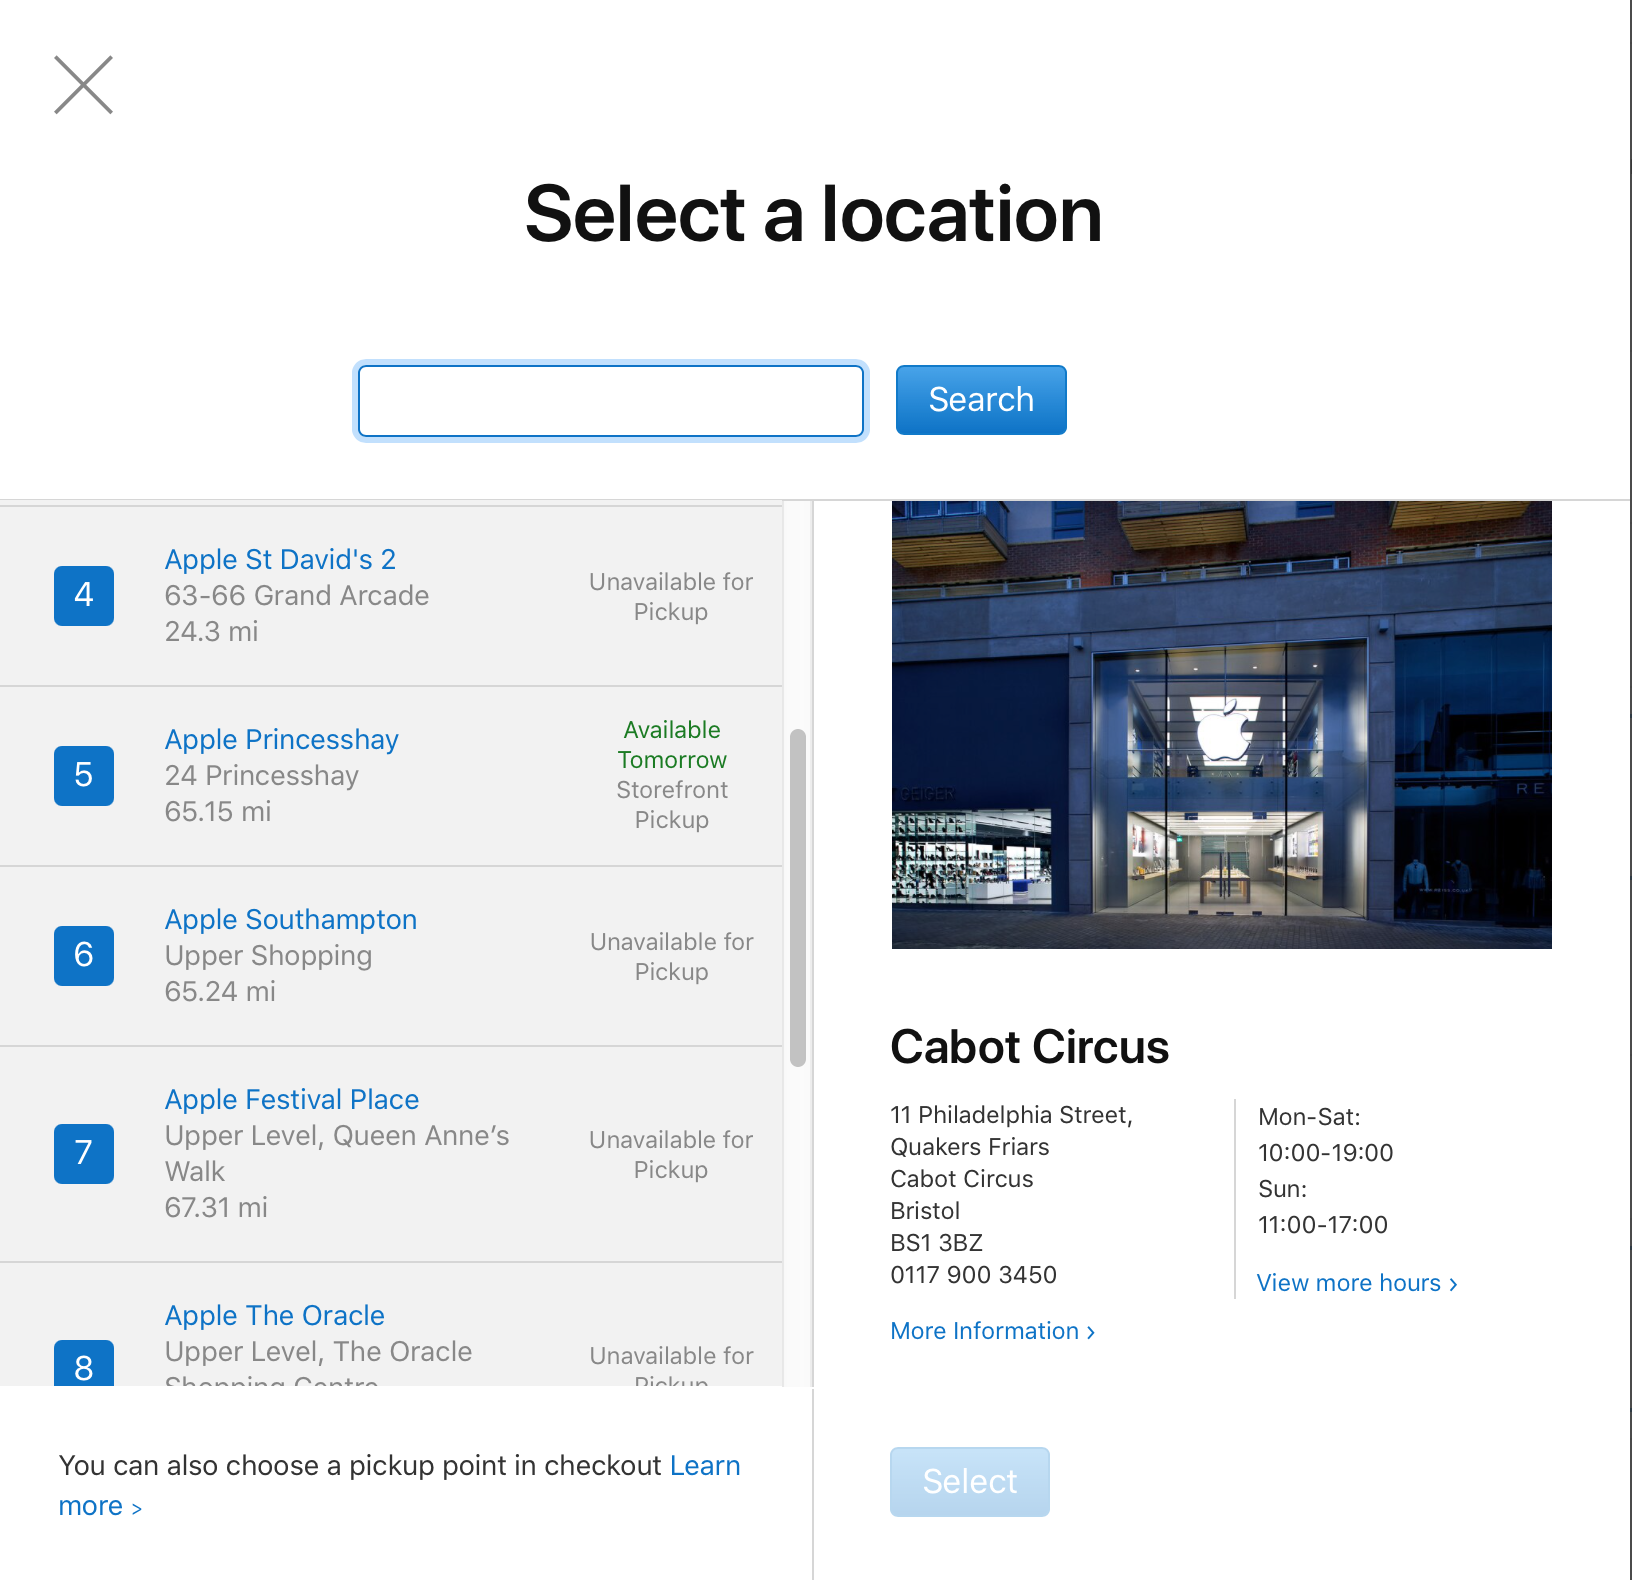Viewport: 1632px width, 1580px height.
Task: Click Unavailable for Pickup next to St David's 2
Action: pos(671,597)
